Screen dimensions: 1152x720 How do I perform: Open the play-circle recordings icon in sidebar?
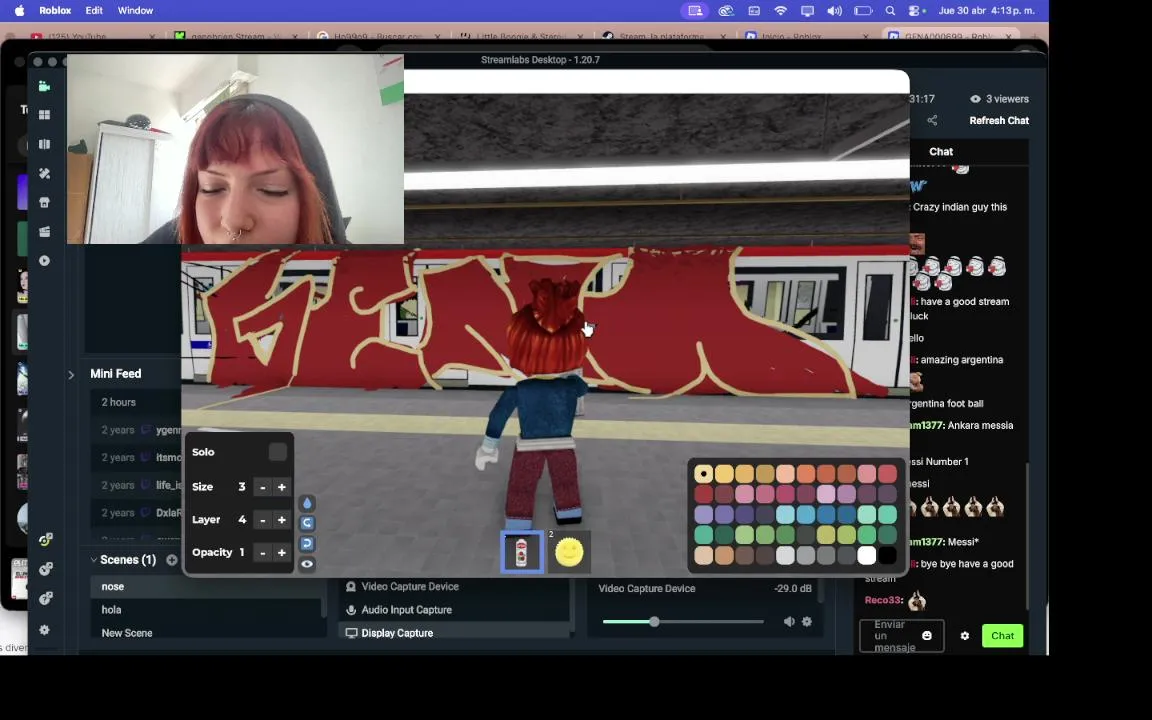(44, 261)
